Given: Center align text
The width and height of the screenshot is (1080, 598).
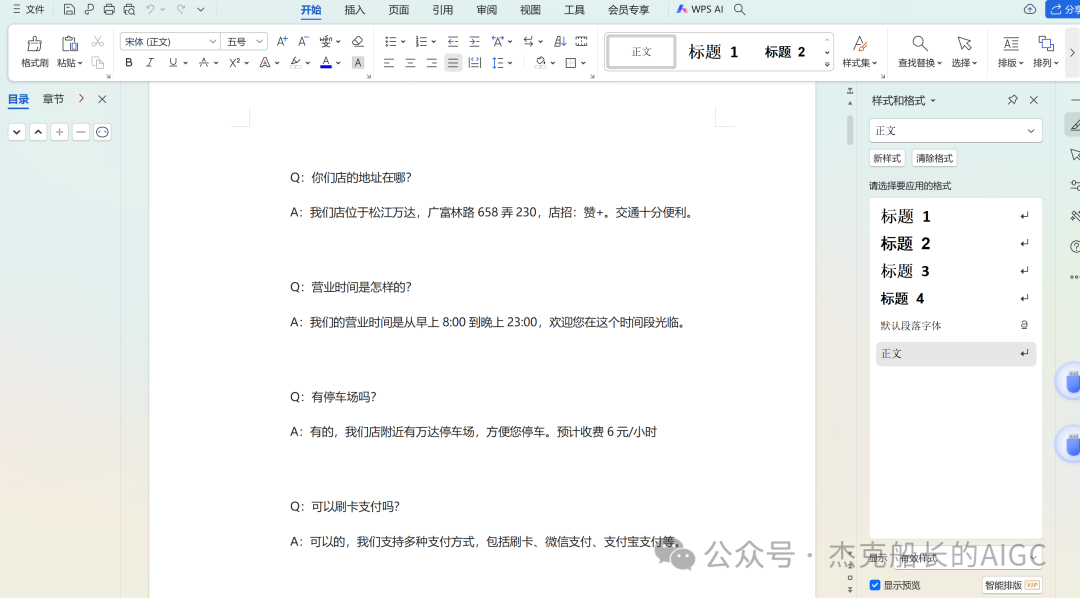Looking at the screenshot, I should 411,63.
